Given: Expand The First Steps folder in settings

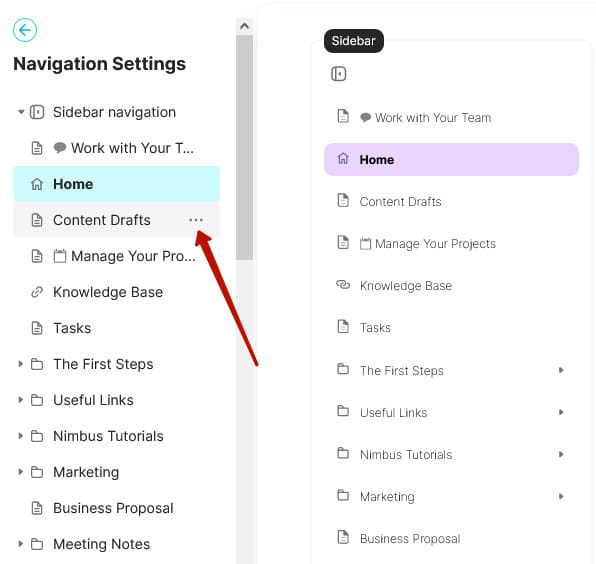Looking at the screenshot, I should (21, 364).
